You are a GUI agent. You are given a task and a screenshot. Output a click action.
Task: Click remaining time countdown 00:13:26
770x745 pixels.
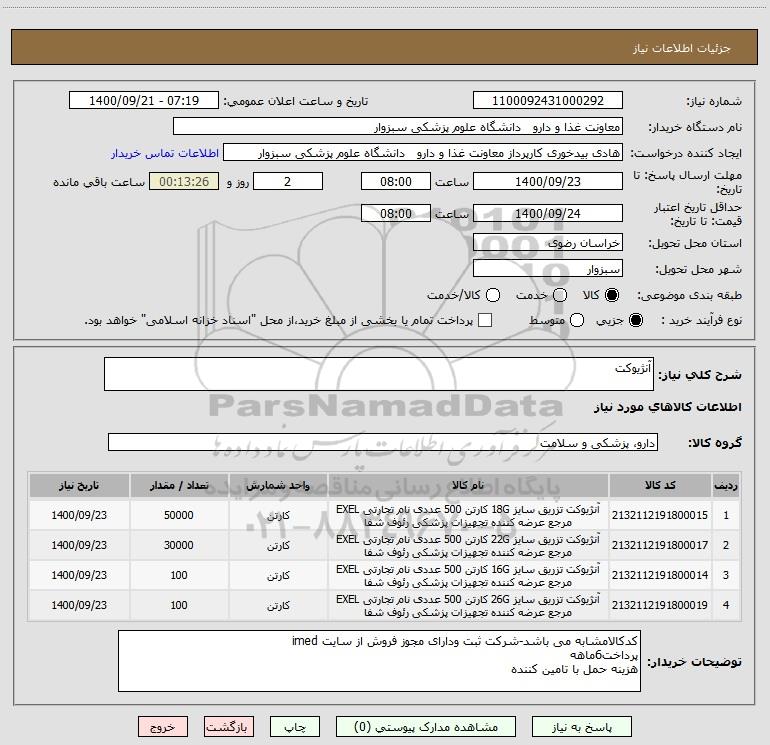[184, 181]
